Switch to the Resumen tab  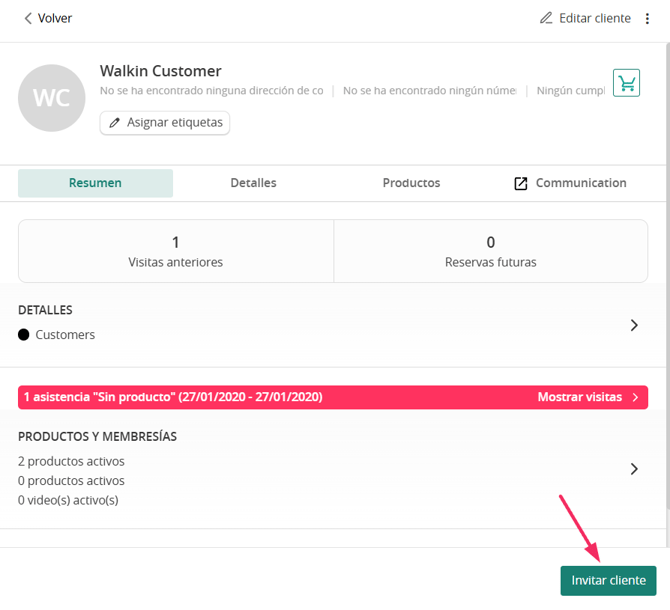[x=95, y=183]
